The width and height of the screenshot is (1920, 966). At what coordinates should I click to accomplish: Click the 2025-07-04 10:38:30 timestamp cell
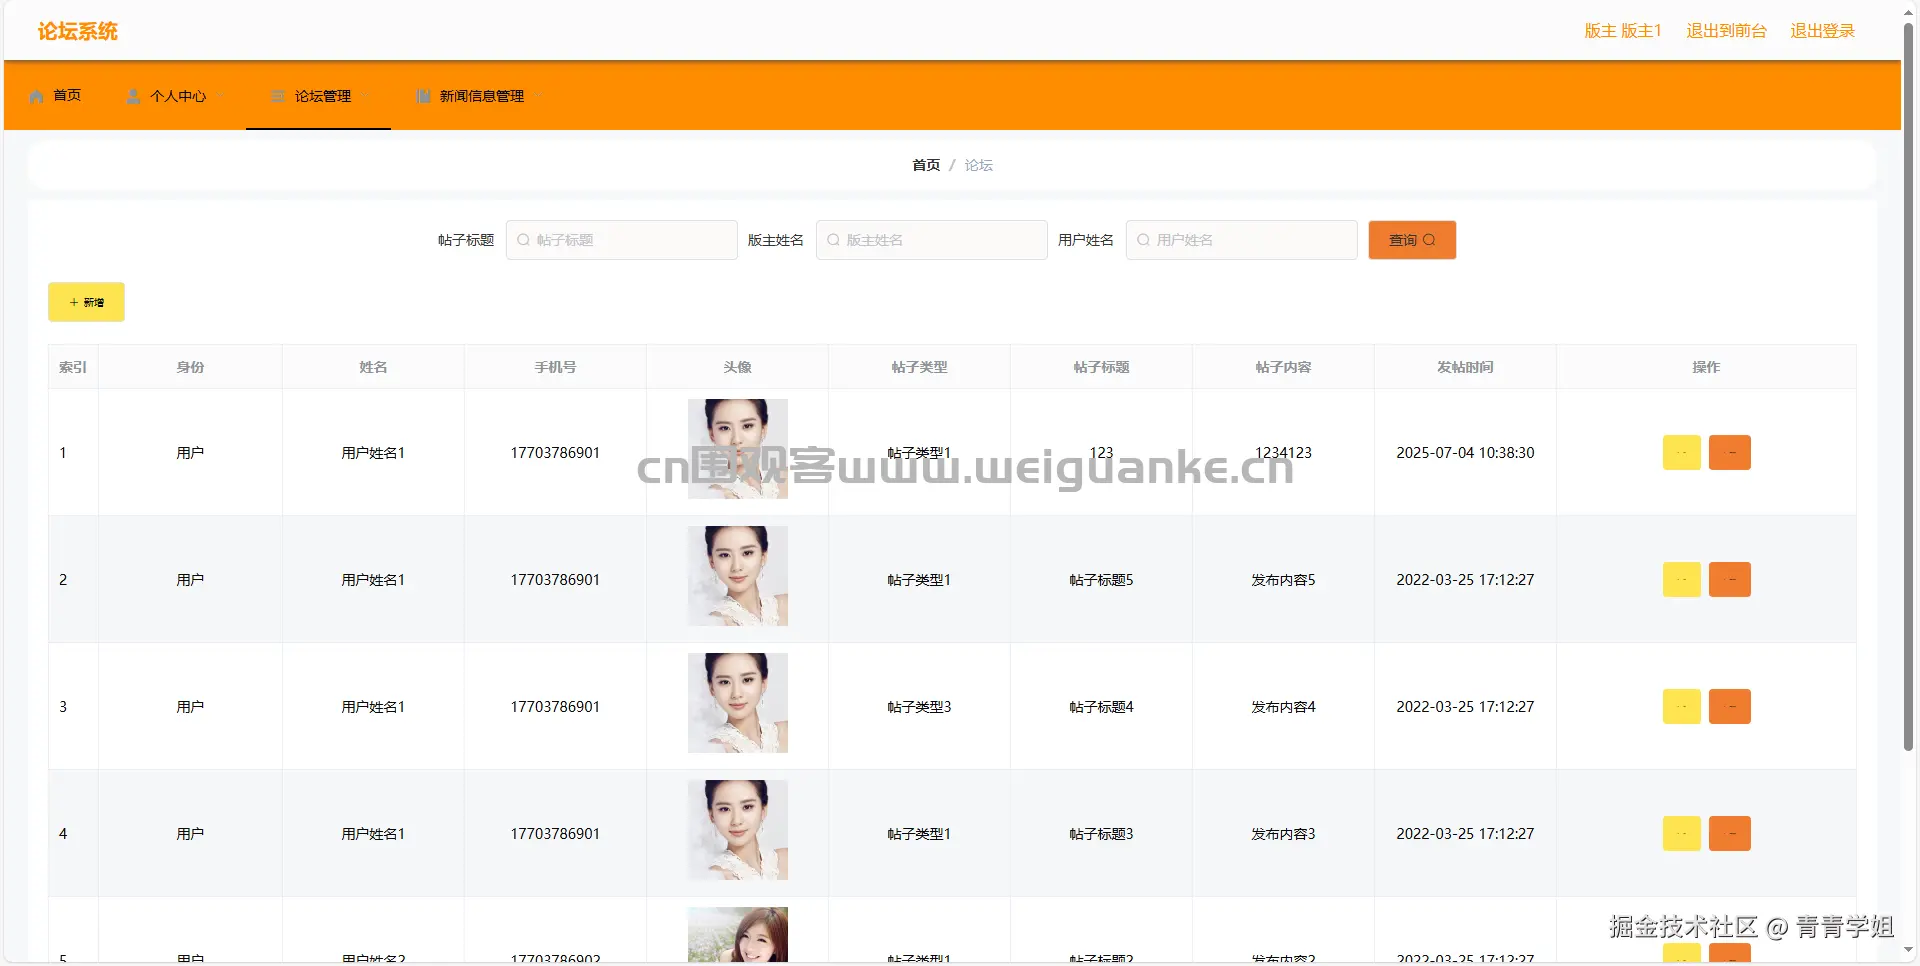[1465, 453]
